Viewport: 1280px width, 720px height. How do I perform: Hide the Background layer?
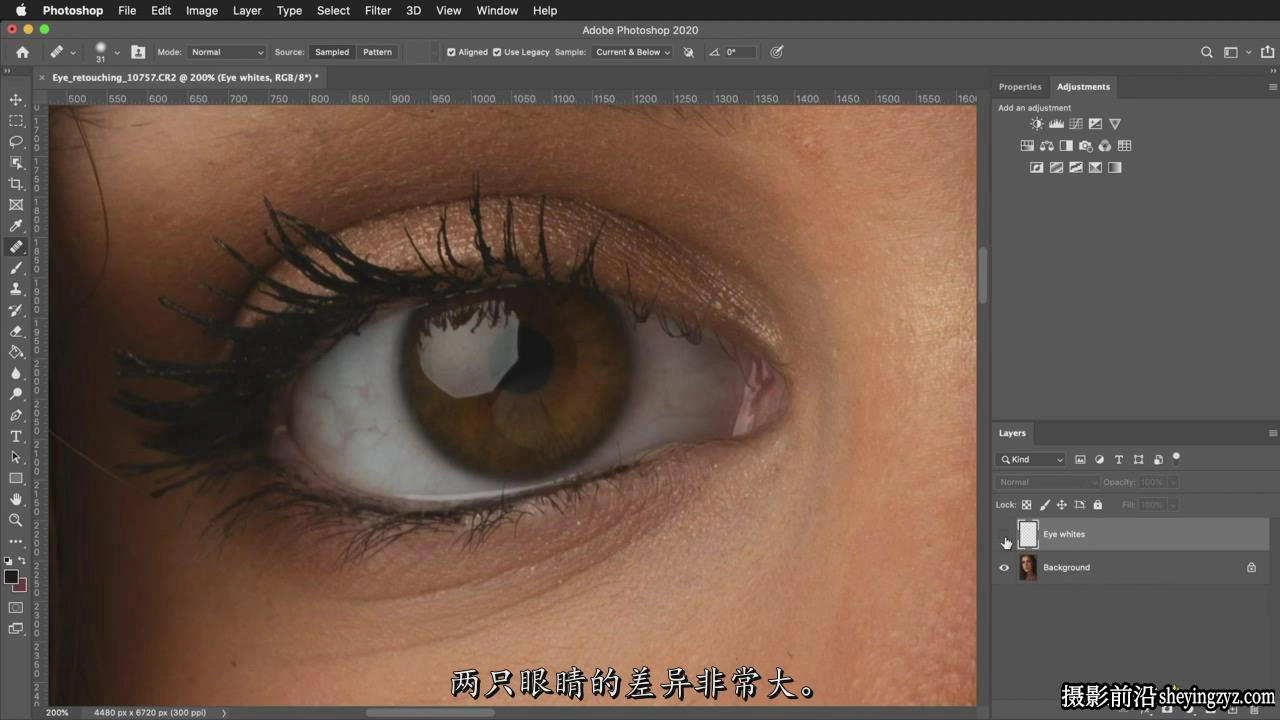(x=1005, y=568)
